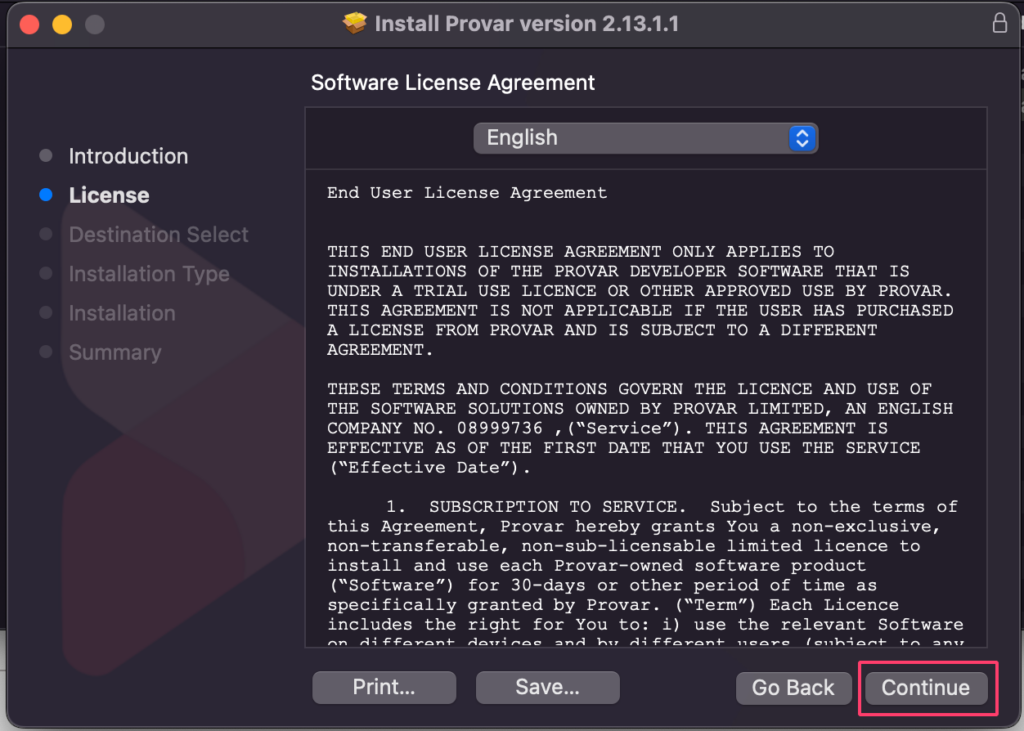Screen dimensions: 1024x731
Task: Minimize the installer with the yellow button
Action: pos(62,25)
